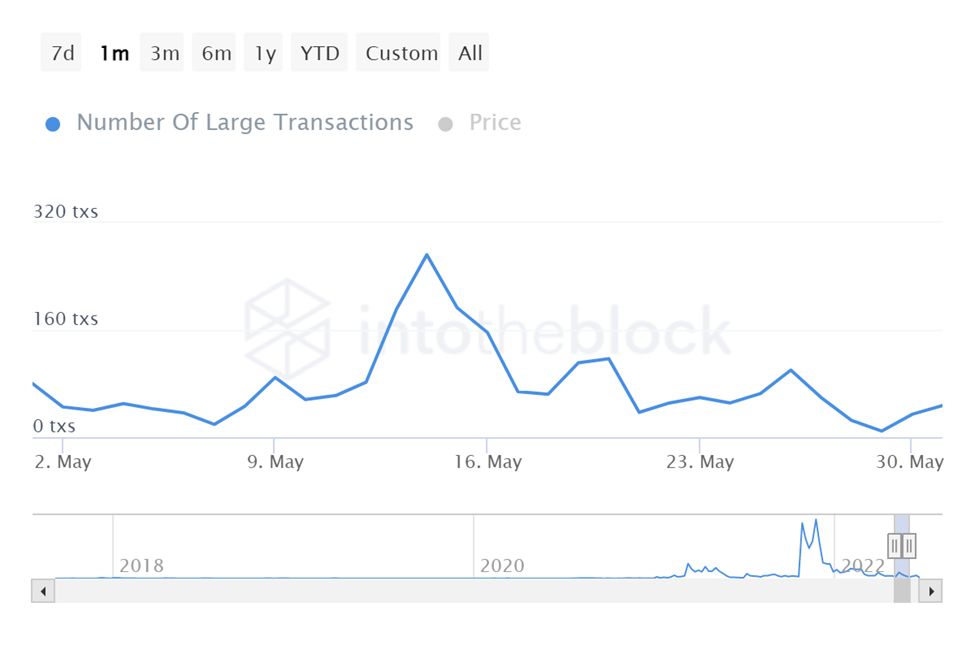975x650 pixels.
Task: Click the right navigator range handle
Action: click(x=909, y=545)
